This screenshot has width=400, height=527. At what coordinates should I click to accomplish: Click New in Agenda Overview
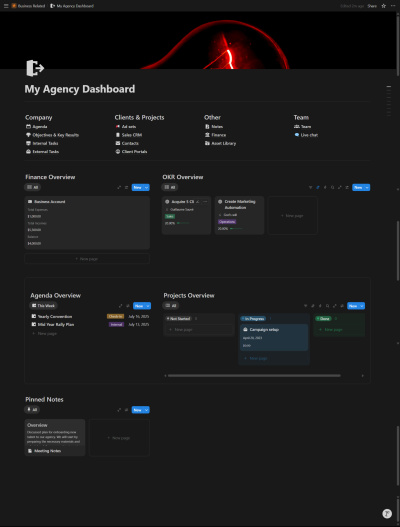[139, 306]
